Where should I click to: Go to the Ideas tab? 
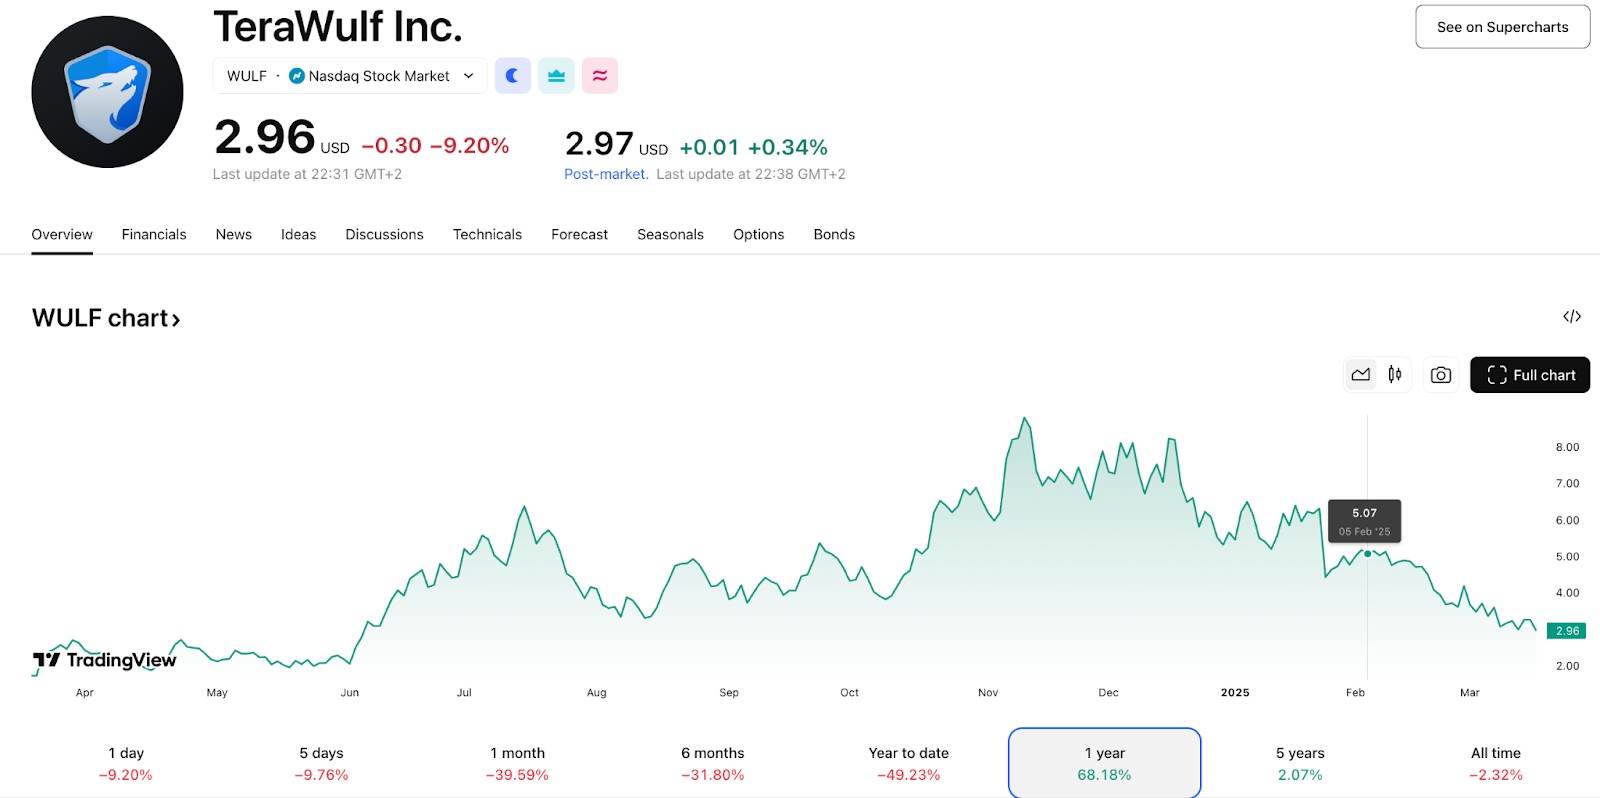[298, 234]
